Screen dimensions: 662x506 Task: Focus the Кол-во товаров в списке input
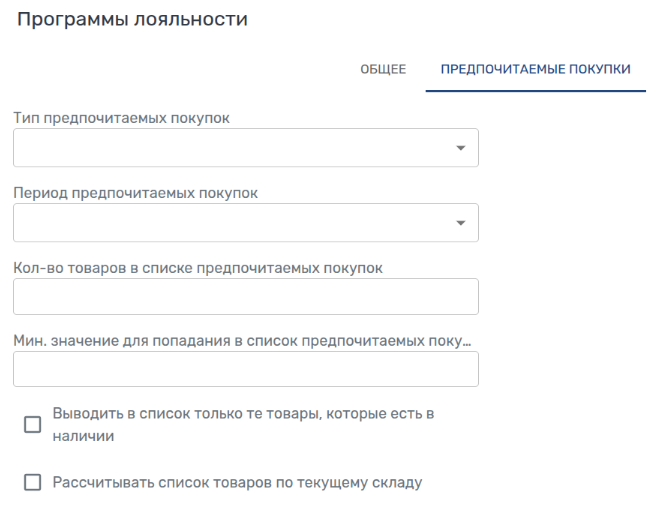click(245, 297)
